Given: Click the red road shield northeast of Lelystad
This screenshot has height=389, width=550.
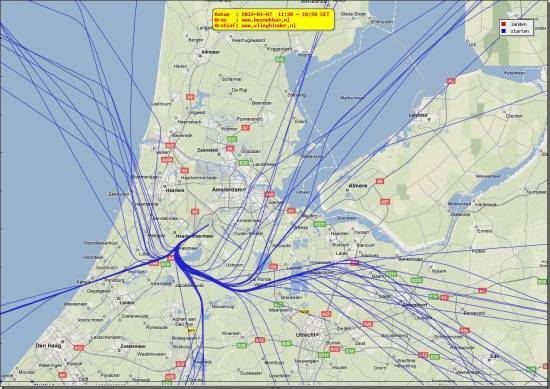Looking at the screenshot, I should click(451, 81).
